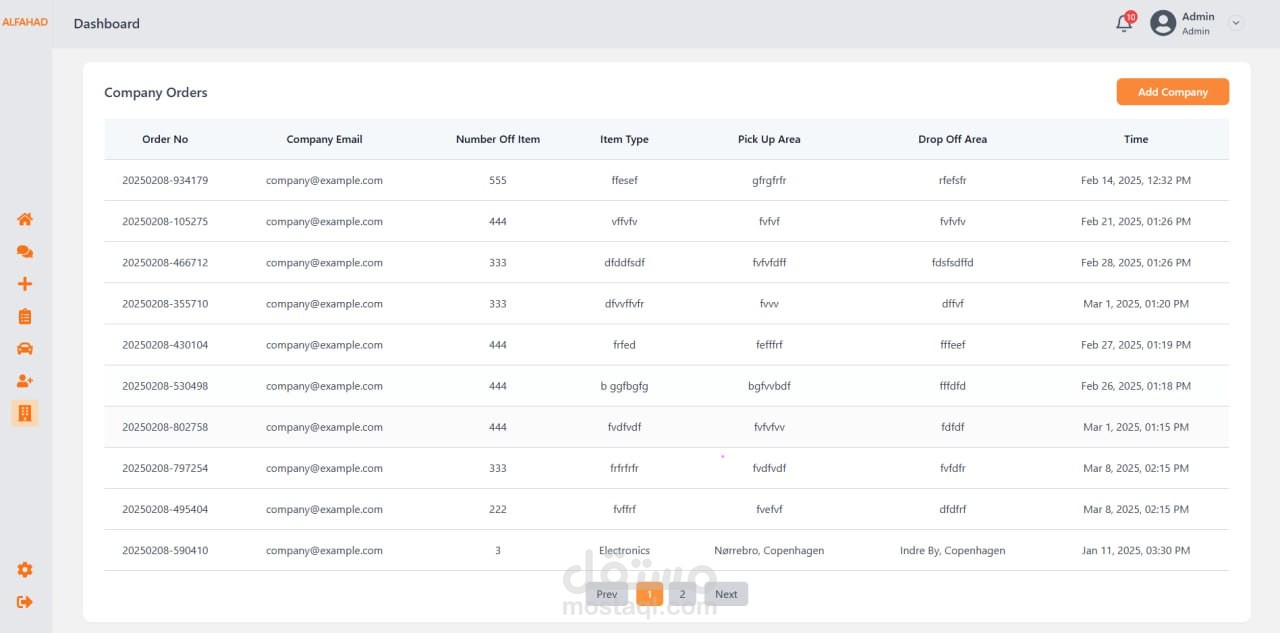The height and width of the screenshot is (633, 1280).
Task: Select page 1 in pagination
Action: tap(649, 594)
